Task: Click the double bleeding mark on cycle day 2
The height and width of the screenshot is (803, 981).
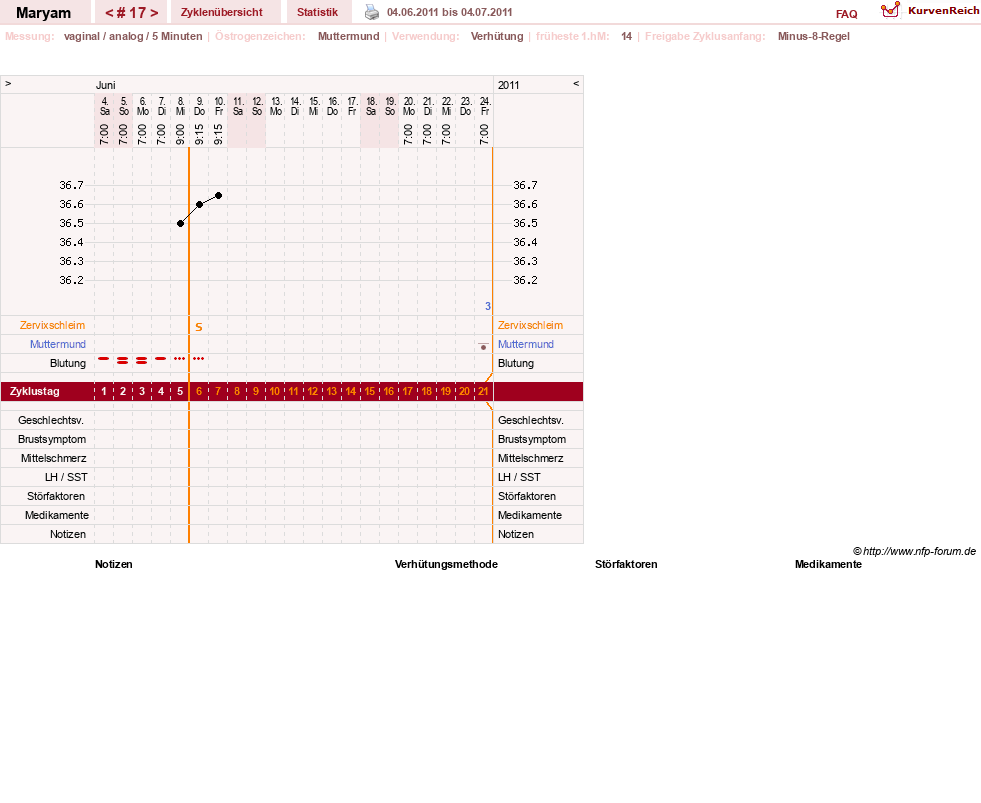Action: (x=123, y=361)
